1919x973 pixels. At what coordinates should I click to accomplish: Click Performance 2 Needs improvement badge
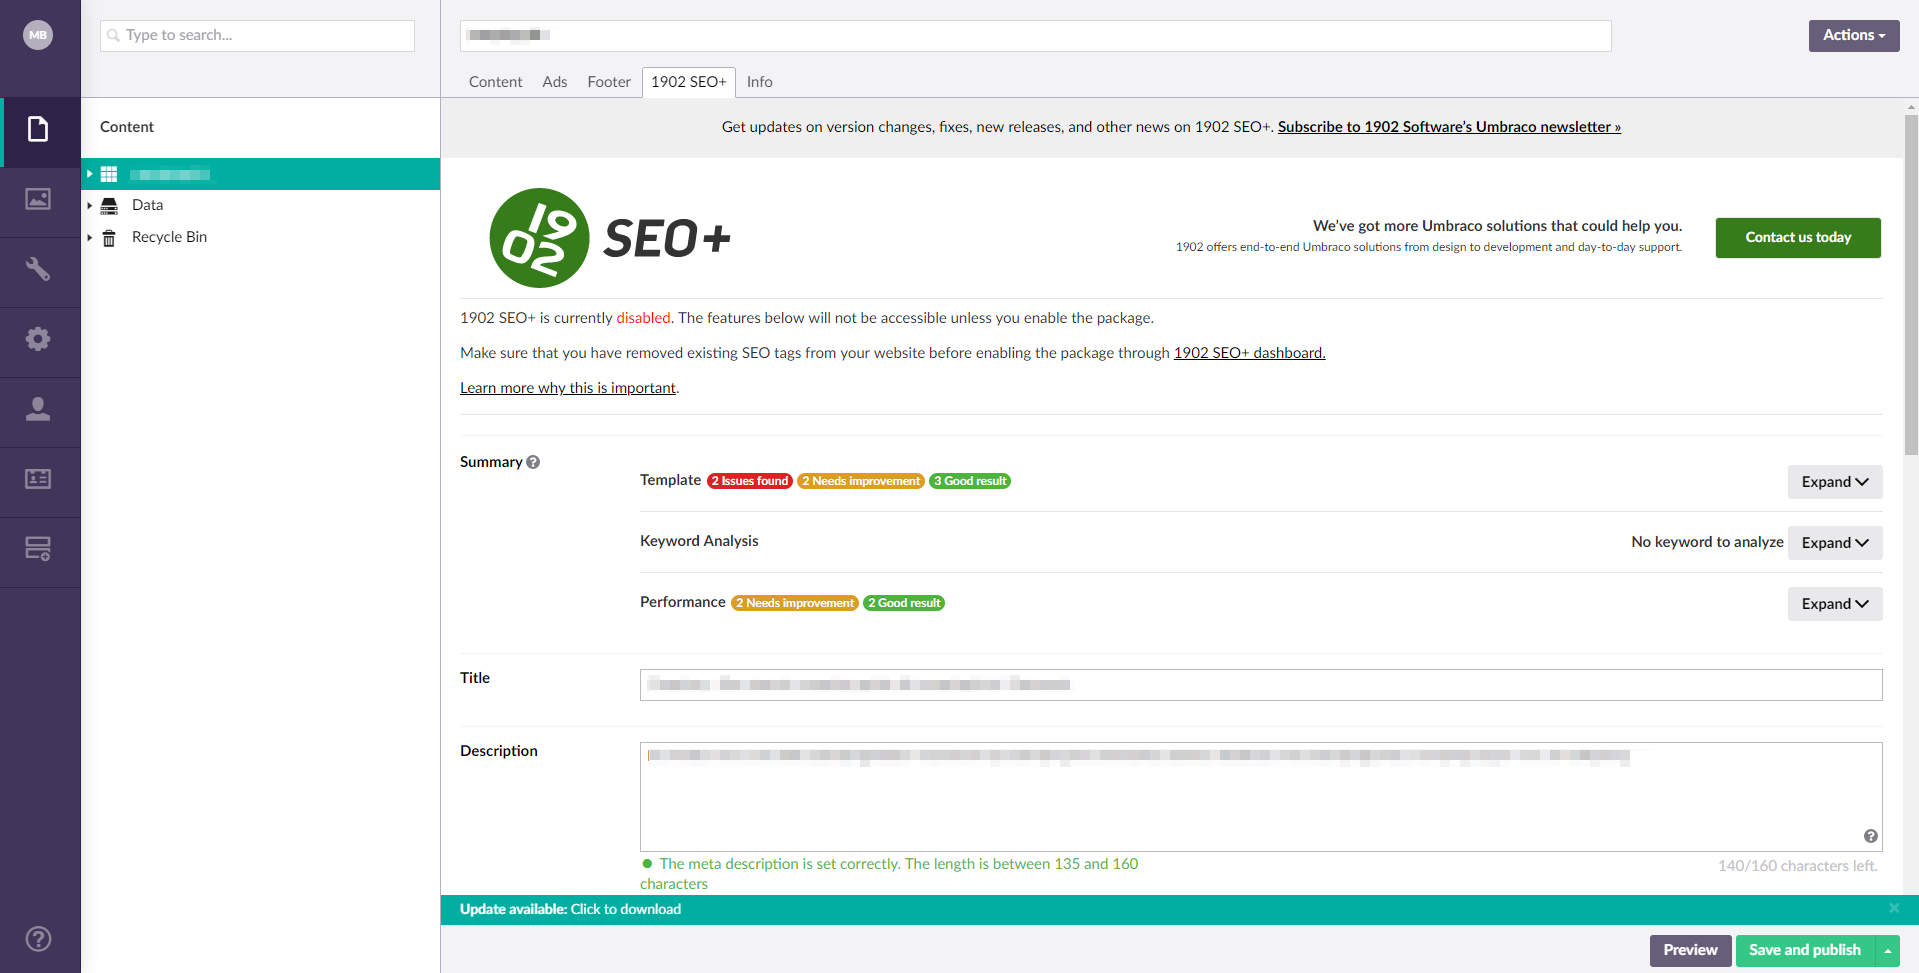click(795, 603)
